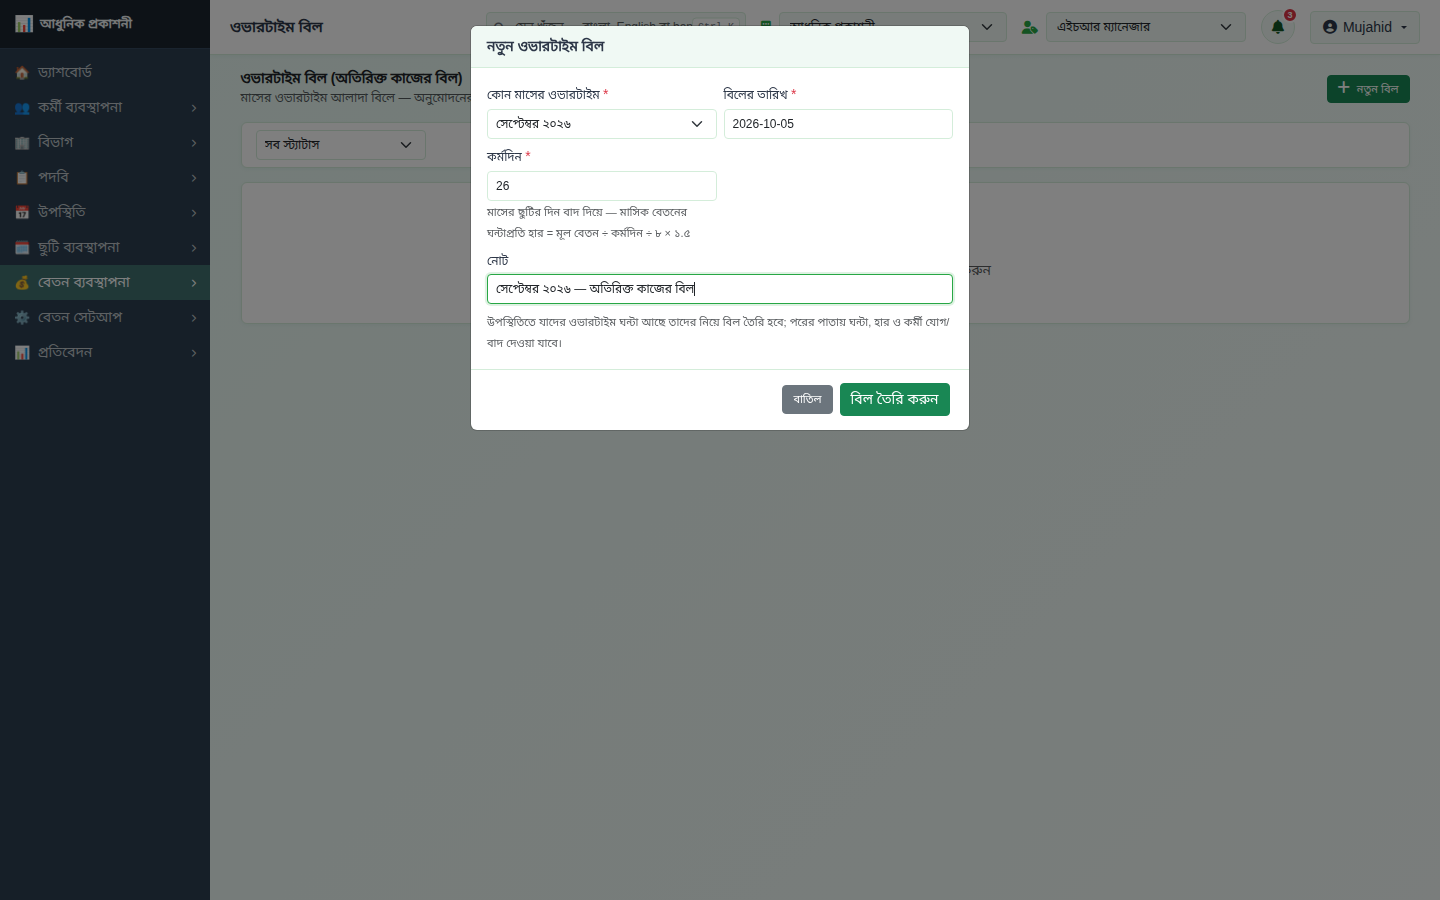Screen dimensions: 1440x900
Task: Click the green role user icon
Action: click(1029, 27)
